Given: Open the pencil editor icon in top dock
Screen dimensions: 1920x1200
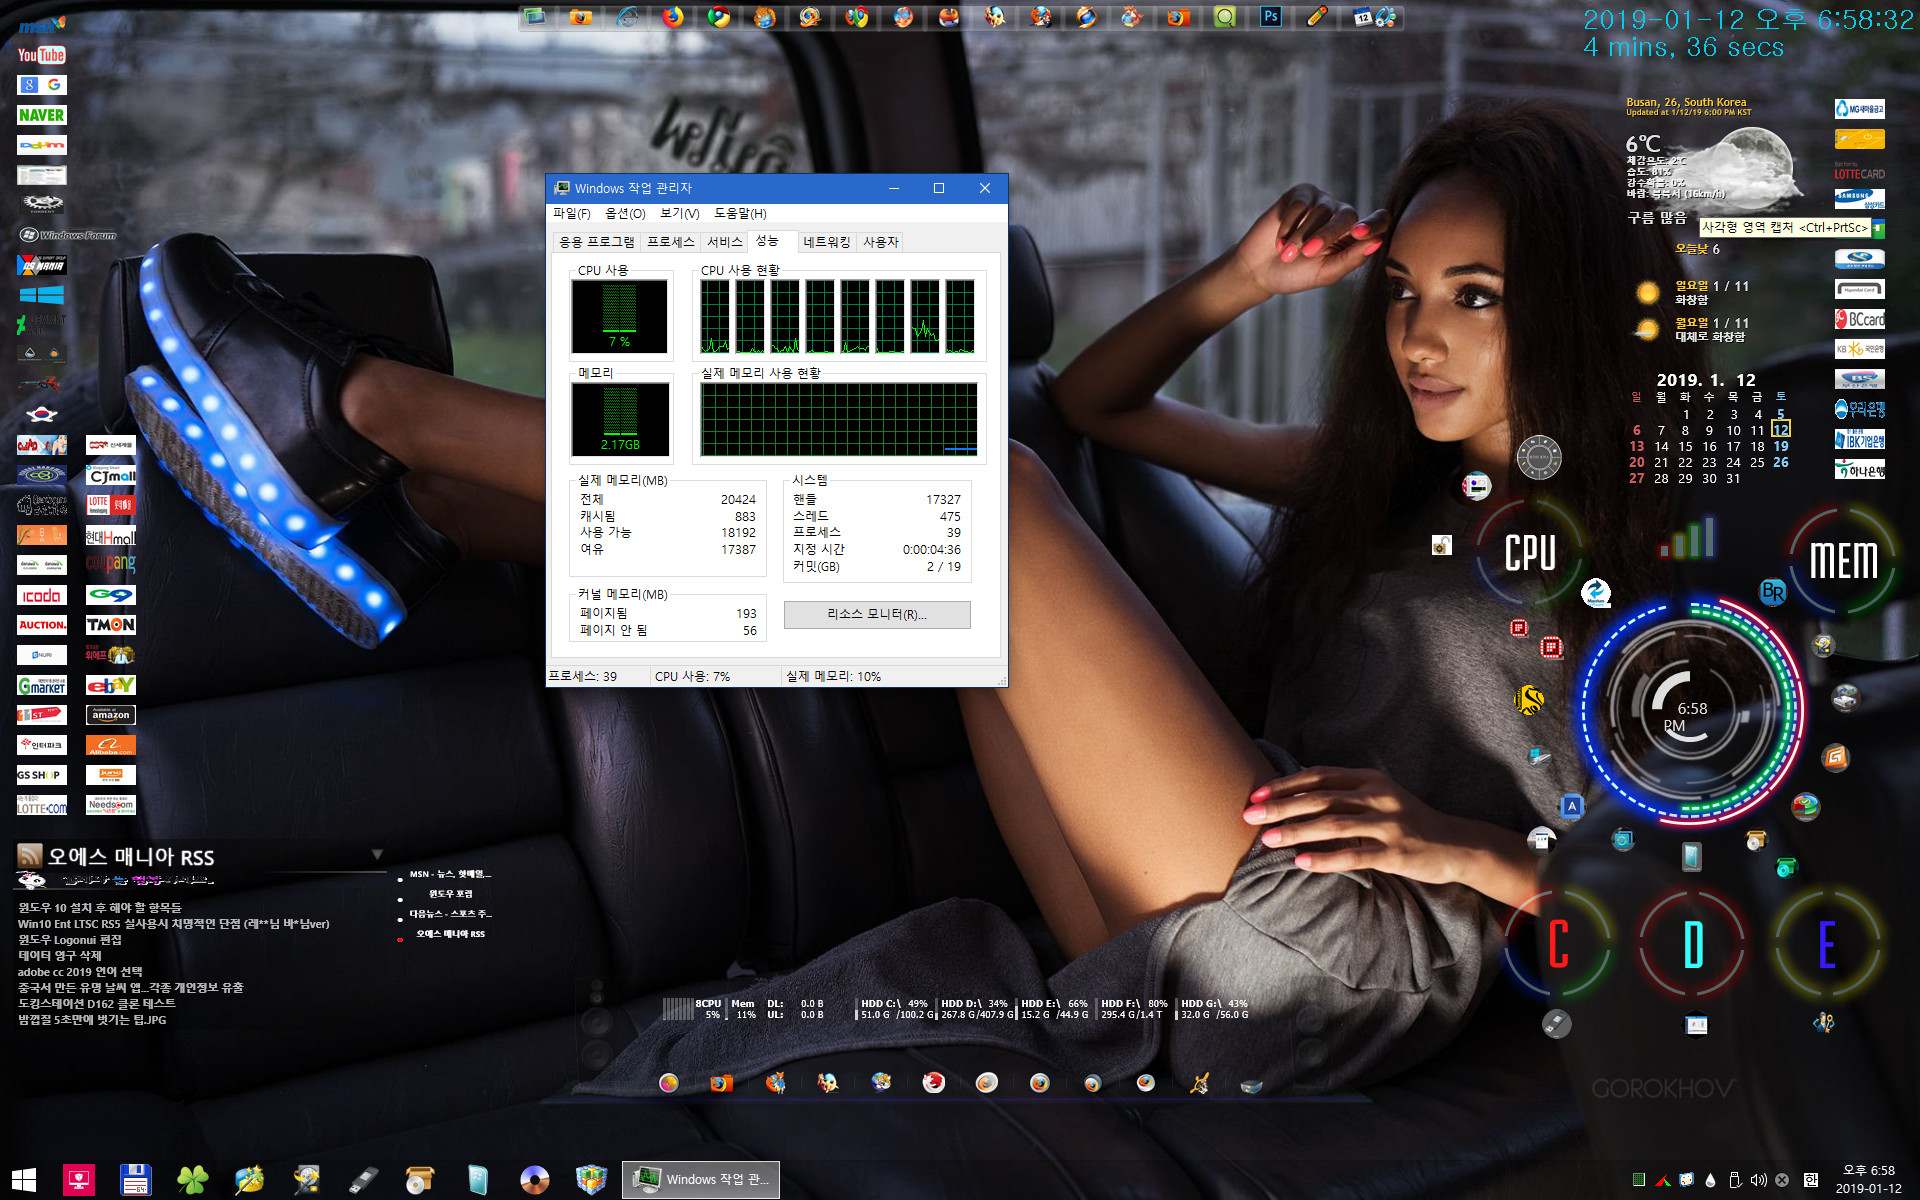Looking at the screenshot, I should tap(1317, 17).
